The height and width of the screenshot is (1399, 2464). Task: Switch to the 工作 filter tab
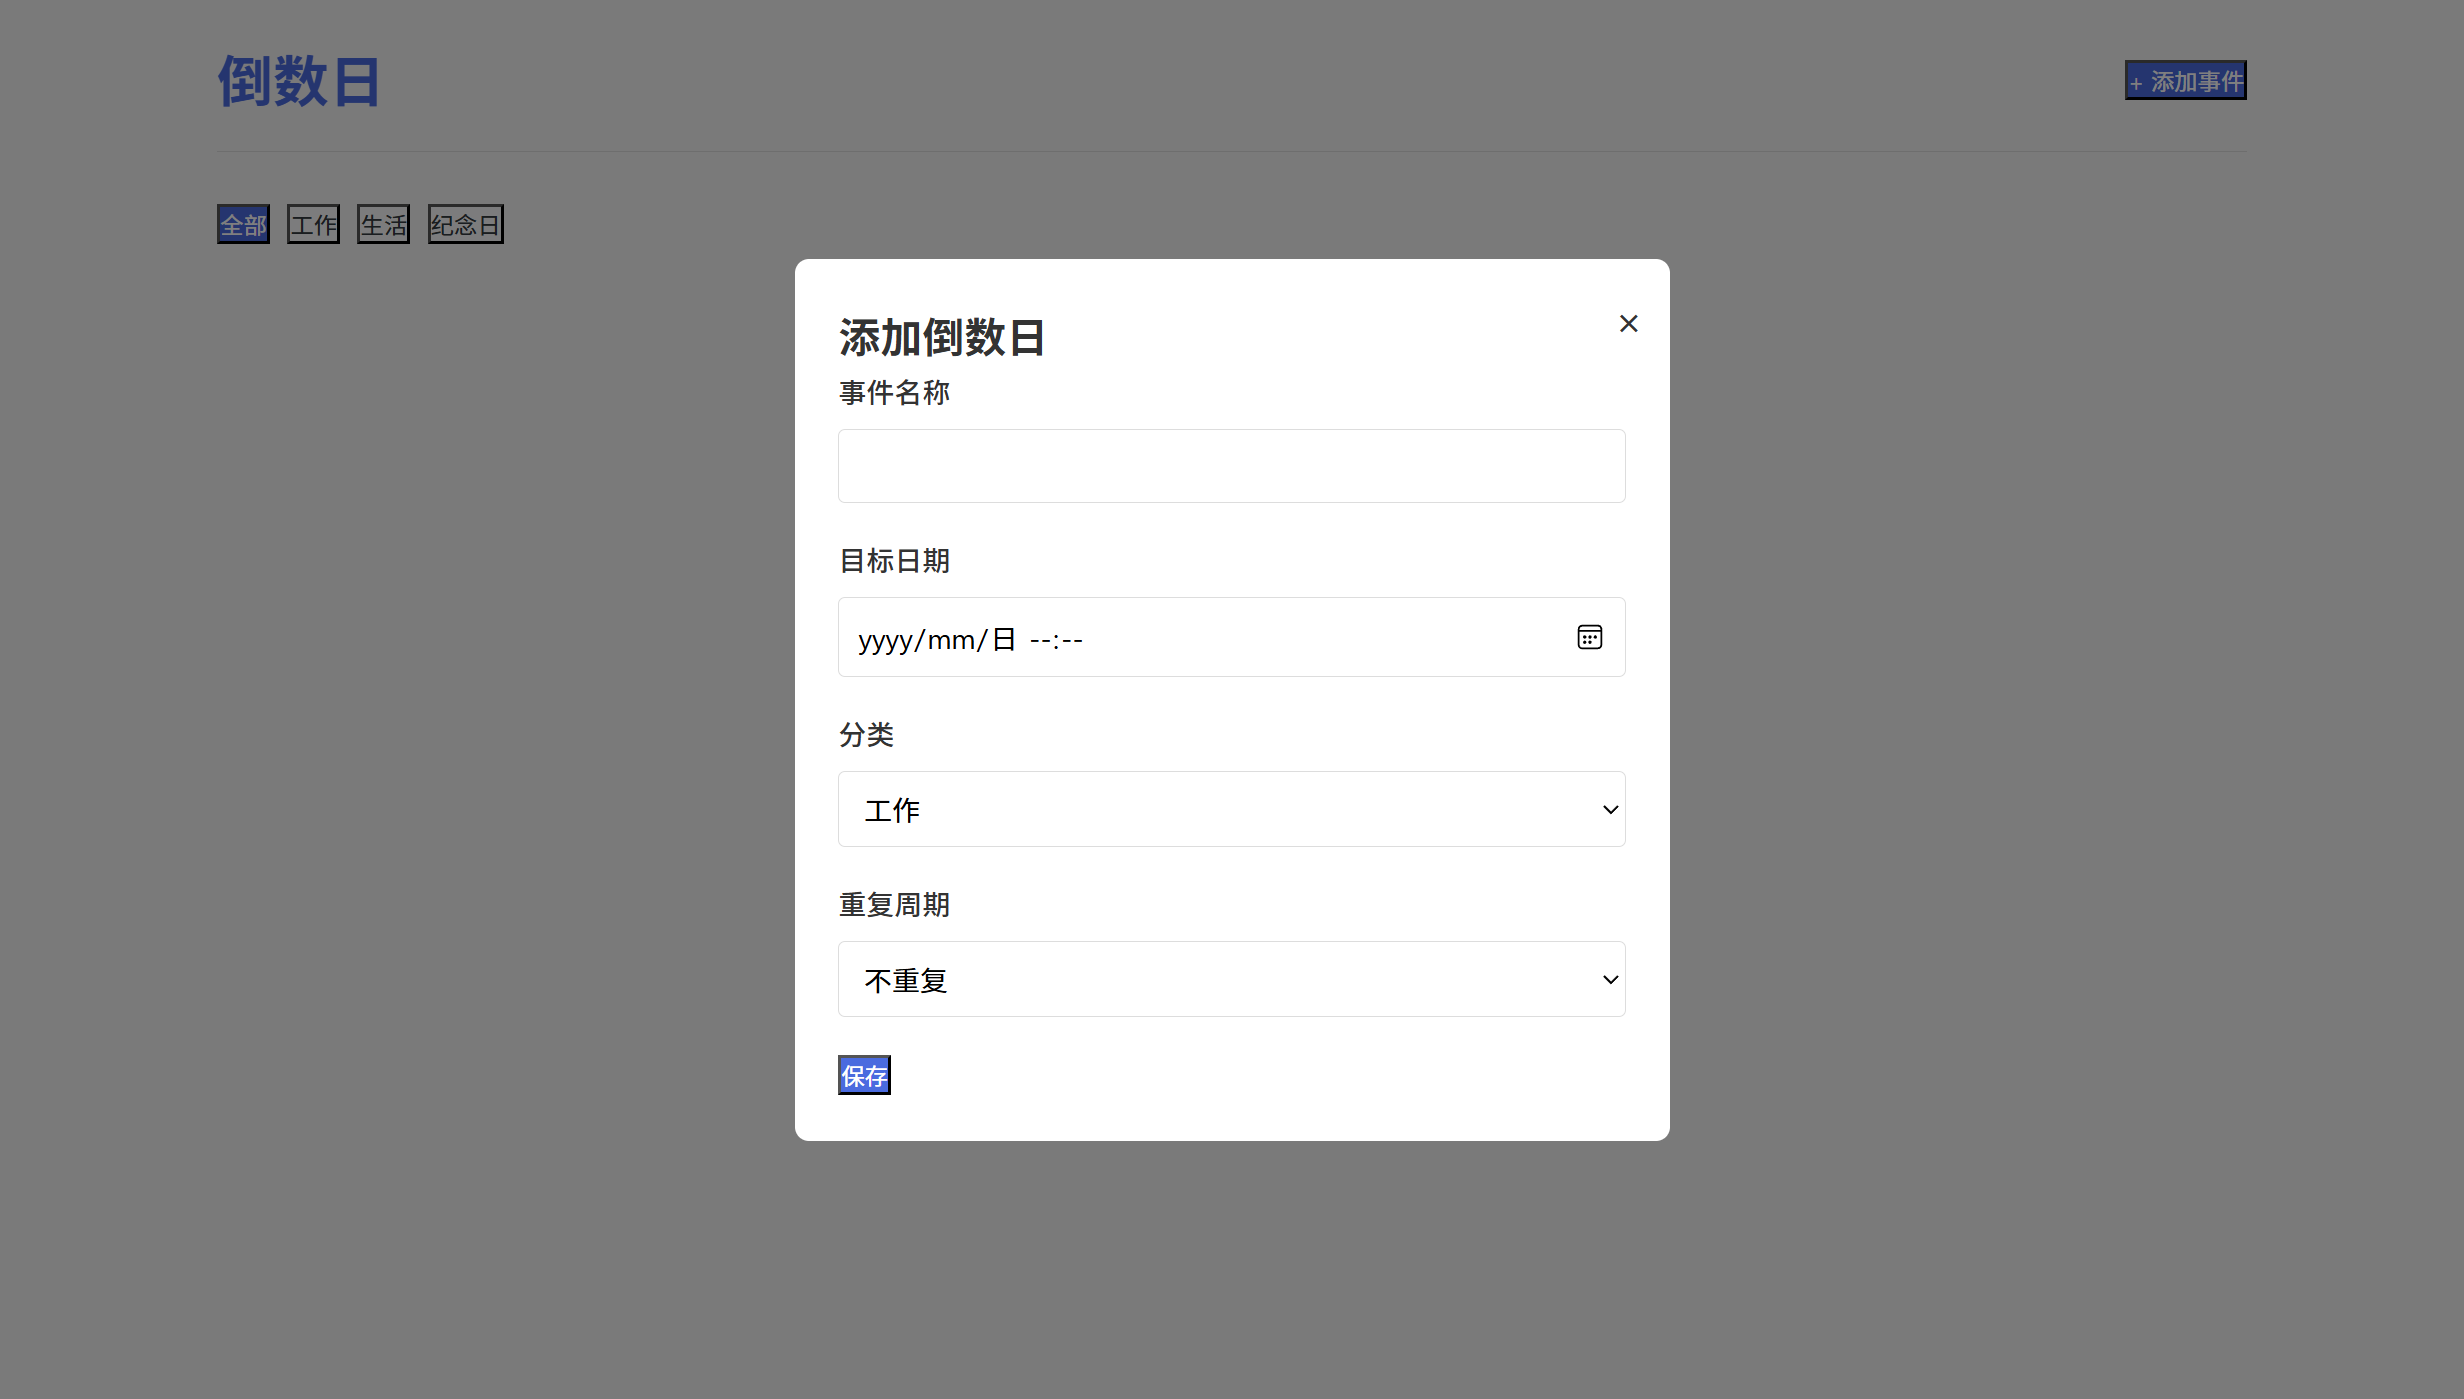[313, 225]
